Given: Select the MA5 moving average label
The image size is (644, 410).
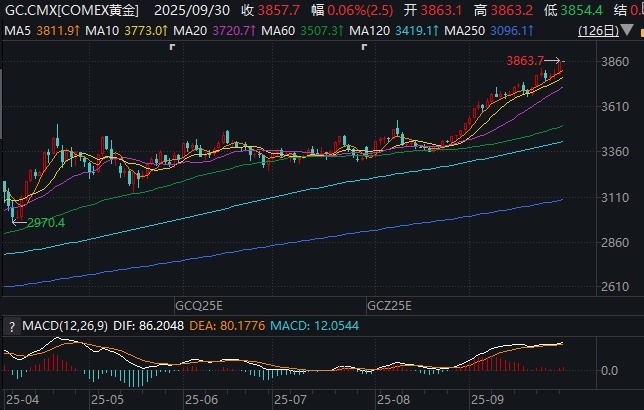Looking at the screenshot, I should [x=17, y=31].
